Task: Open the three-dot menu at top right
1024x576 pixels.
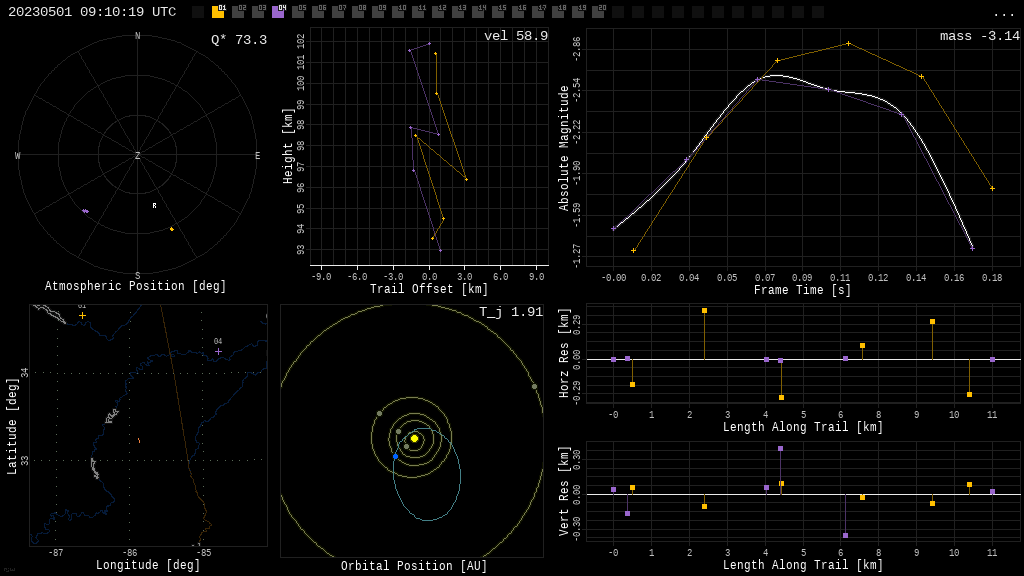Action: coord(1003,13)
